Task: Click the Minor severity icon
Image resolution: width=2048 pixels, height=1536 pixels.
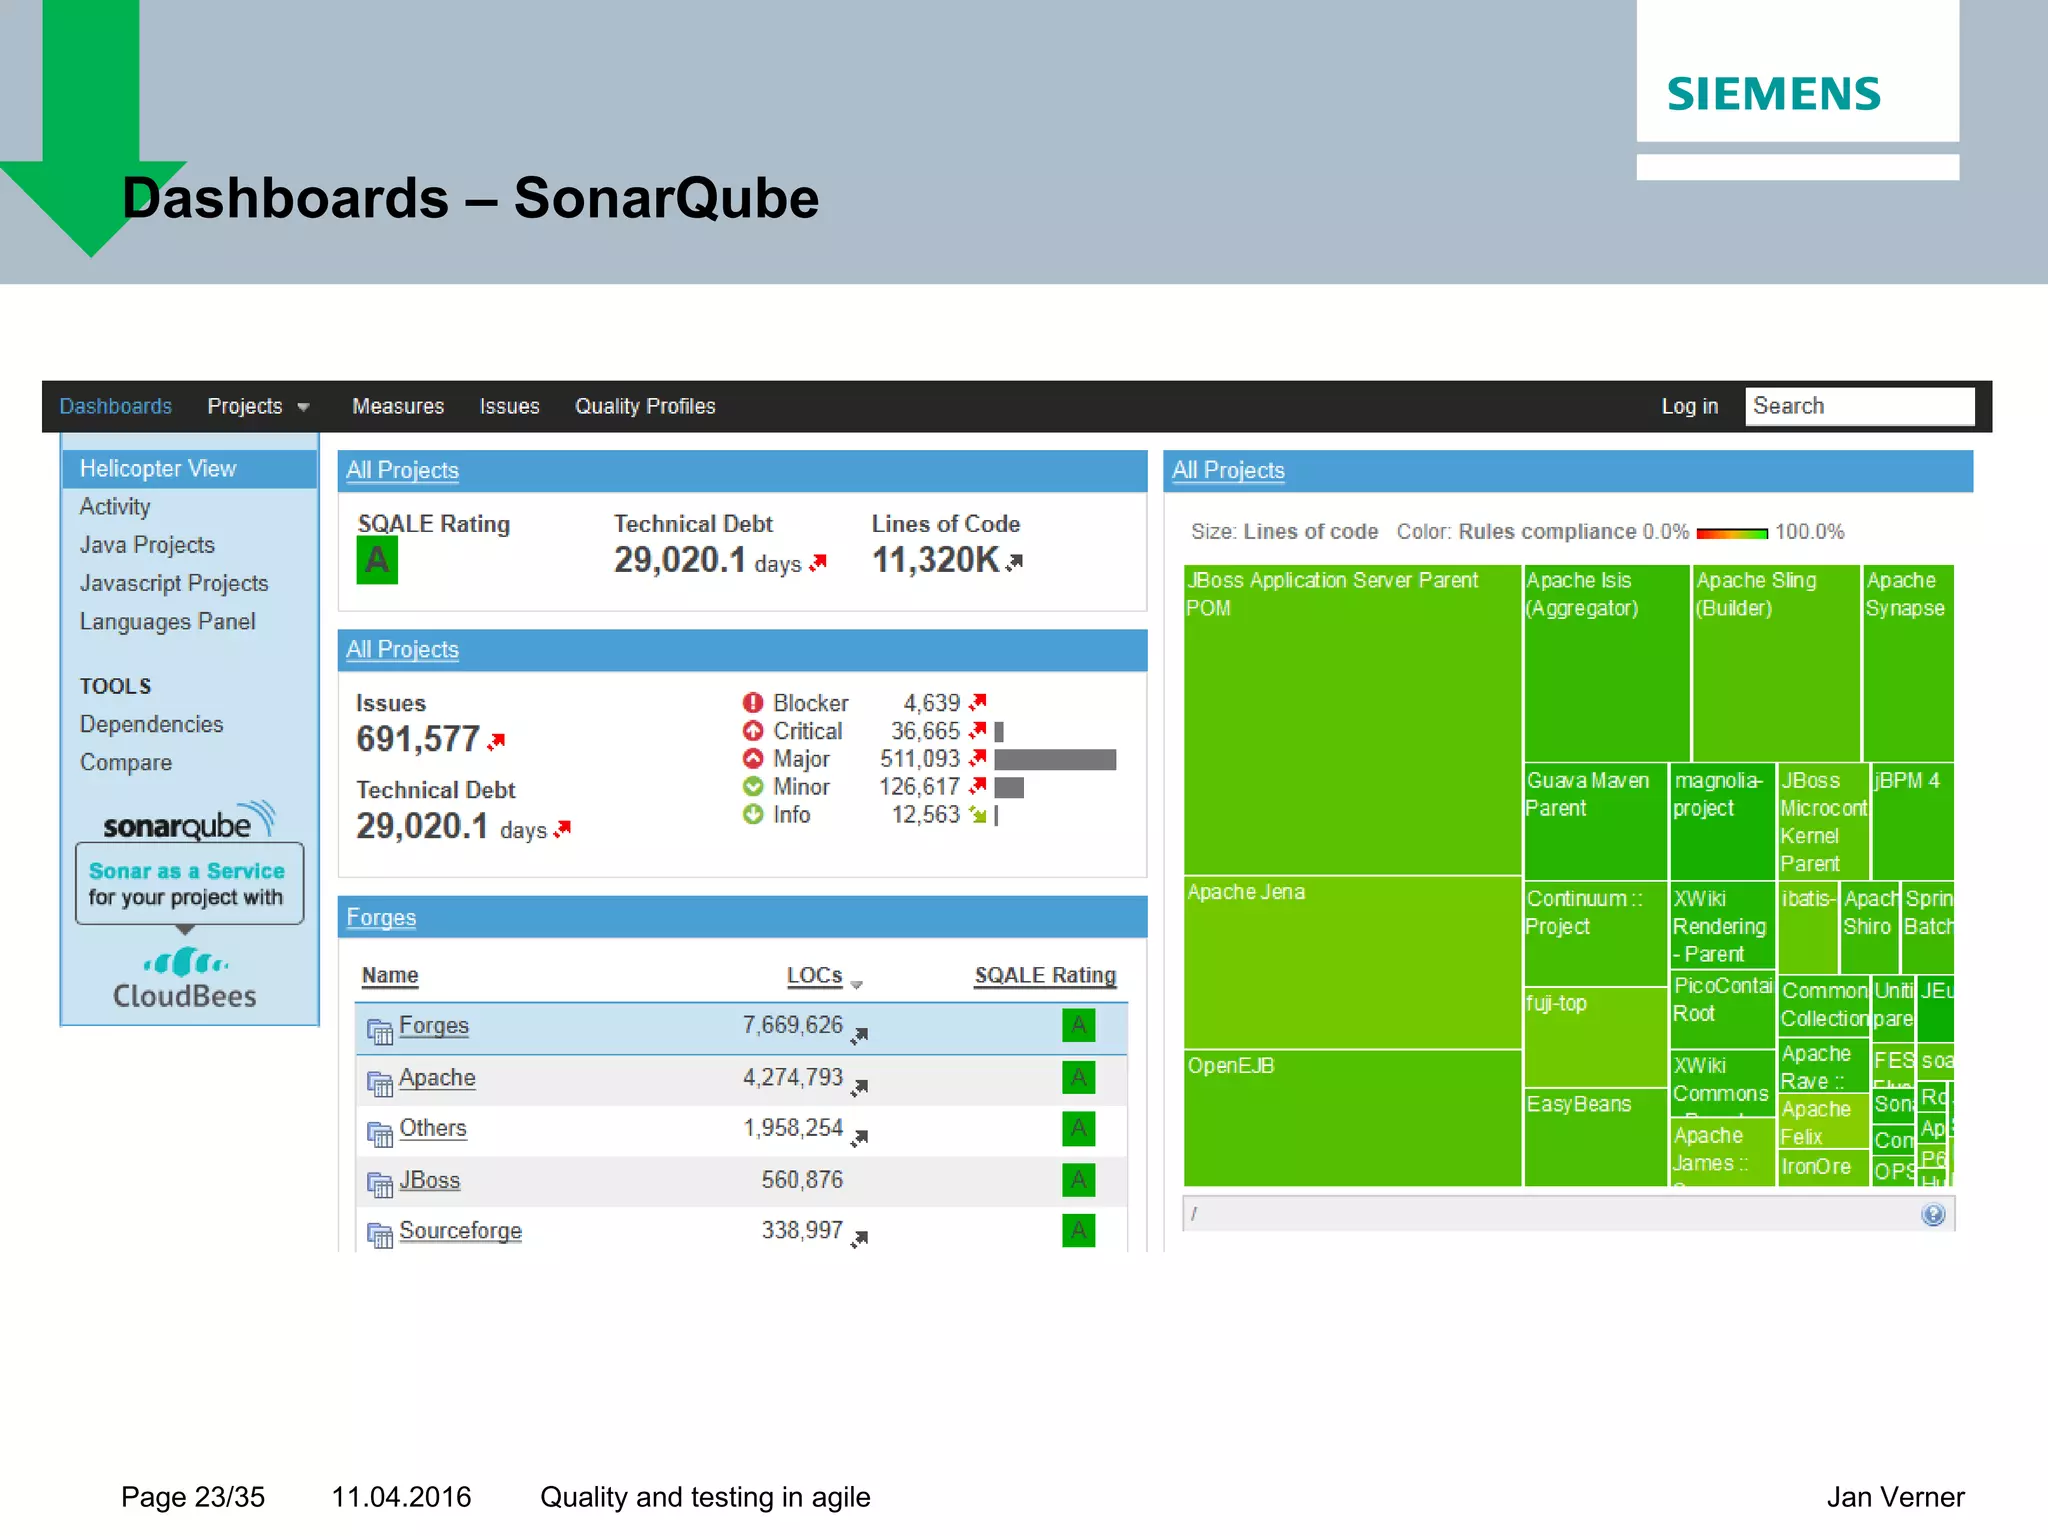Action: (753, 787)
